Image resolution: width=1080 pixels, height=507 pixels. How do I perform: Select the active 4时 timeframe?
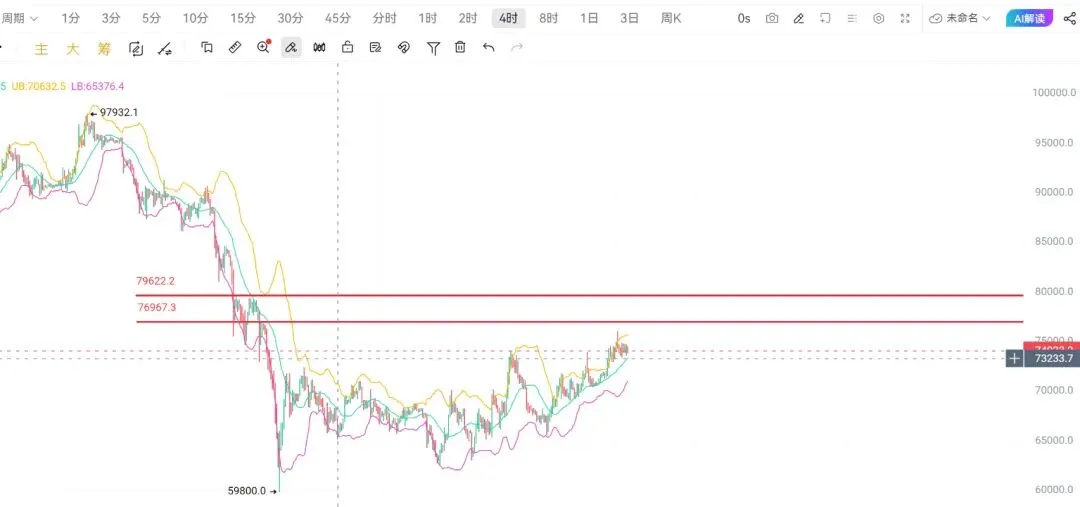(508, 19)
